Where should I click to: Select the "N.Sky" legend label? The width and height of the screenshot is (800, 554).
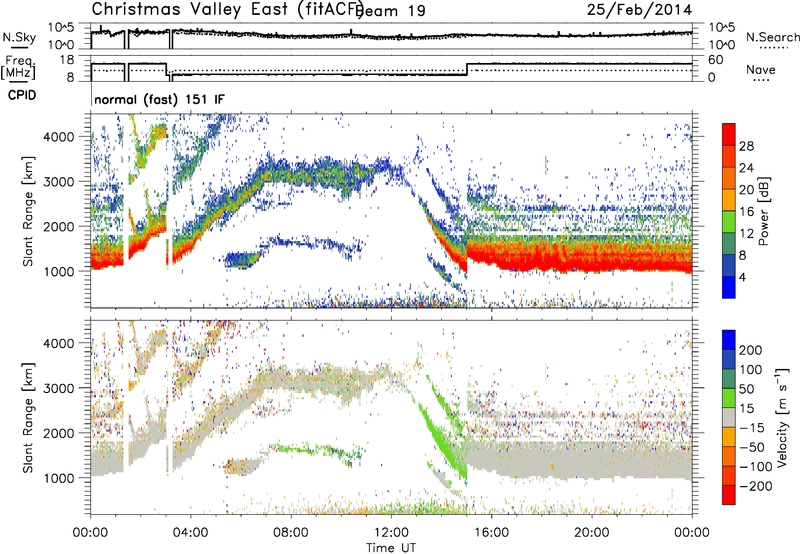click(19, 37)
